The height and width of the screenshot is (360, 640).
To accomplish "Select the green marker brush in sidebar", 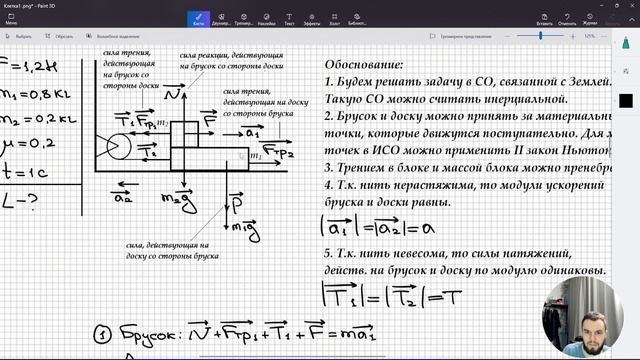I will [626, 43].
